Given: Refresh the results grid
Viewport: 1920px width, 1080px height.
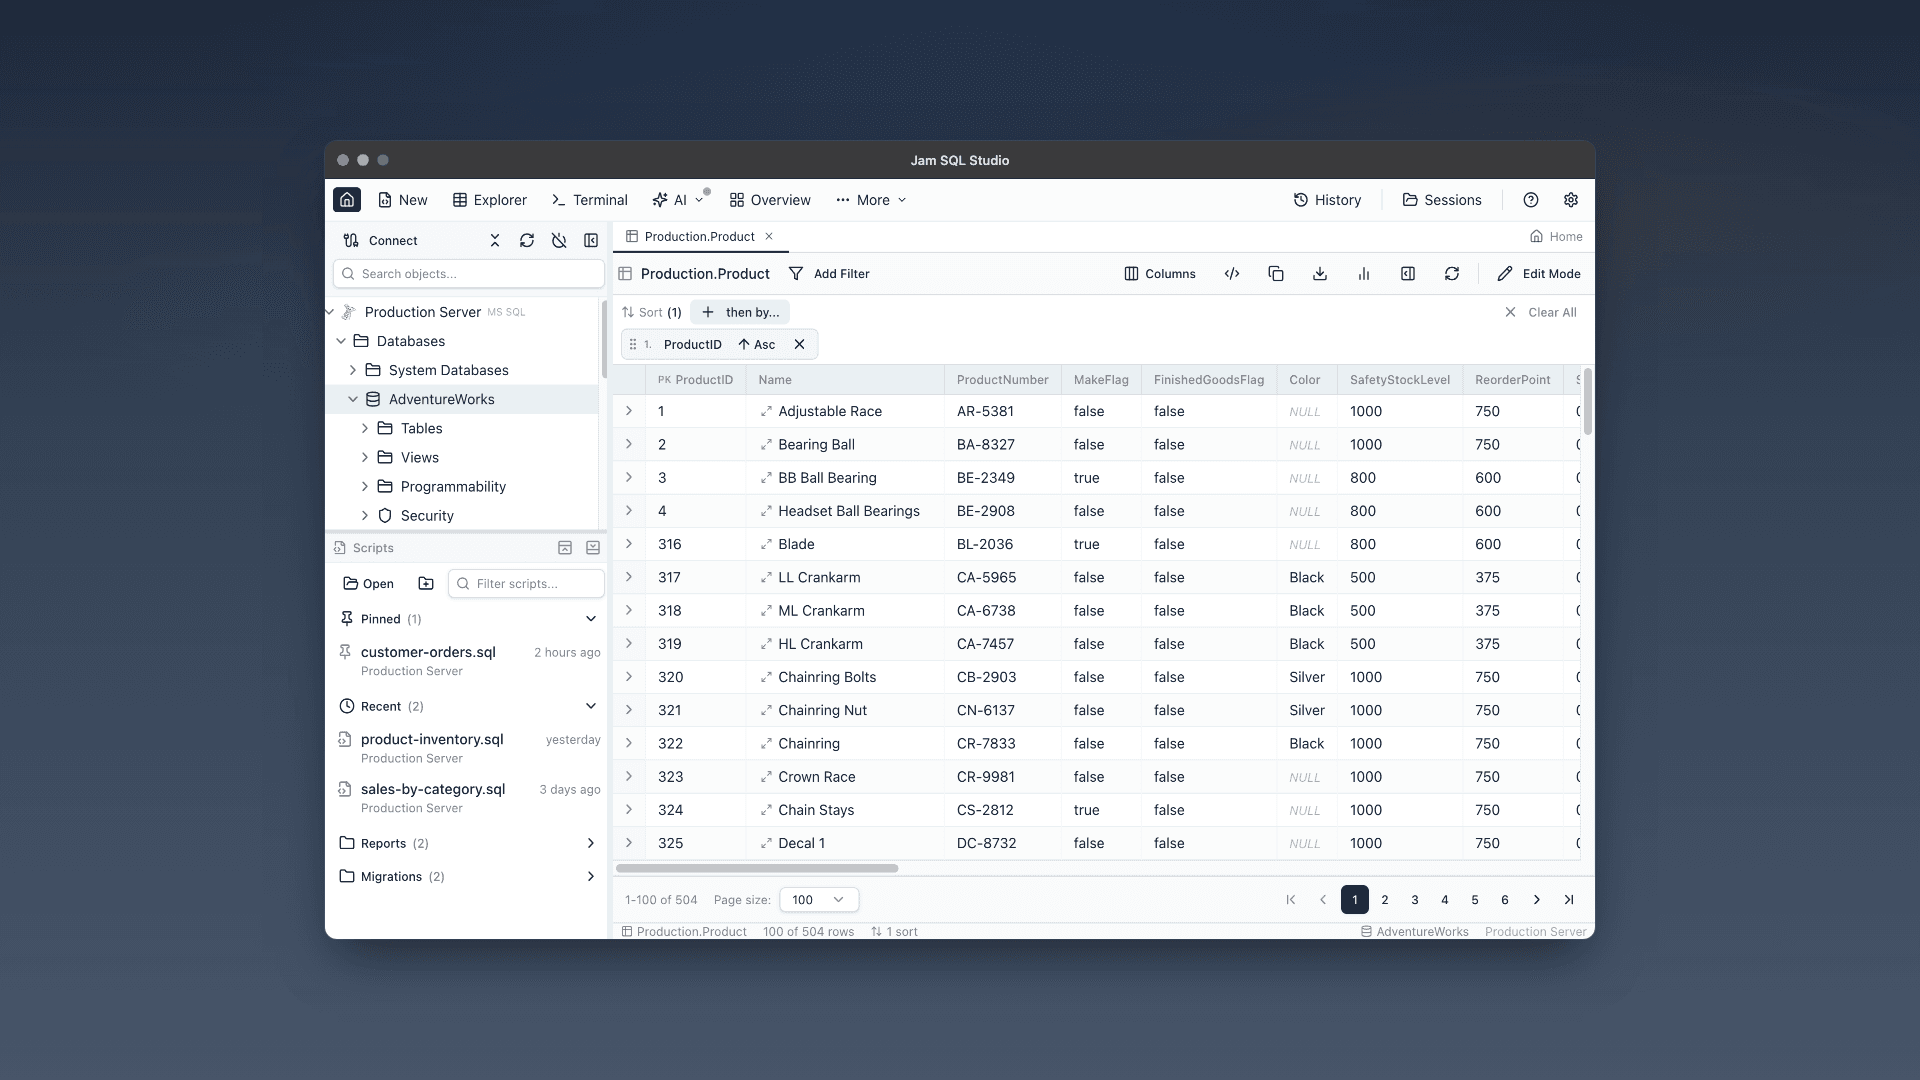Looking at the screenshot, I should click(x=1452, y=273).
